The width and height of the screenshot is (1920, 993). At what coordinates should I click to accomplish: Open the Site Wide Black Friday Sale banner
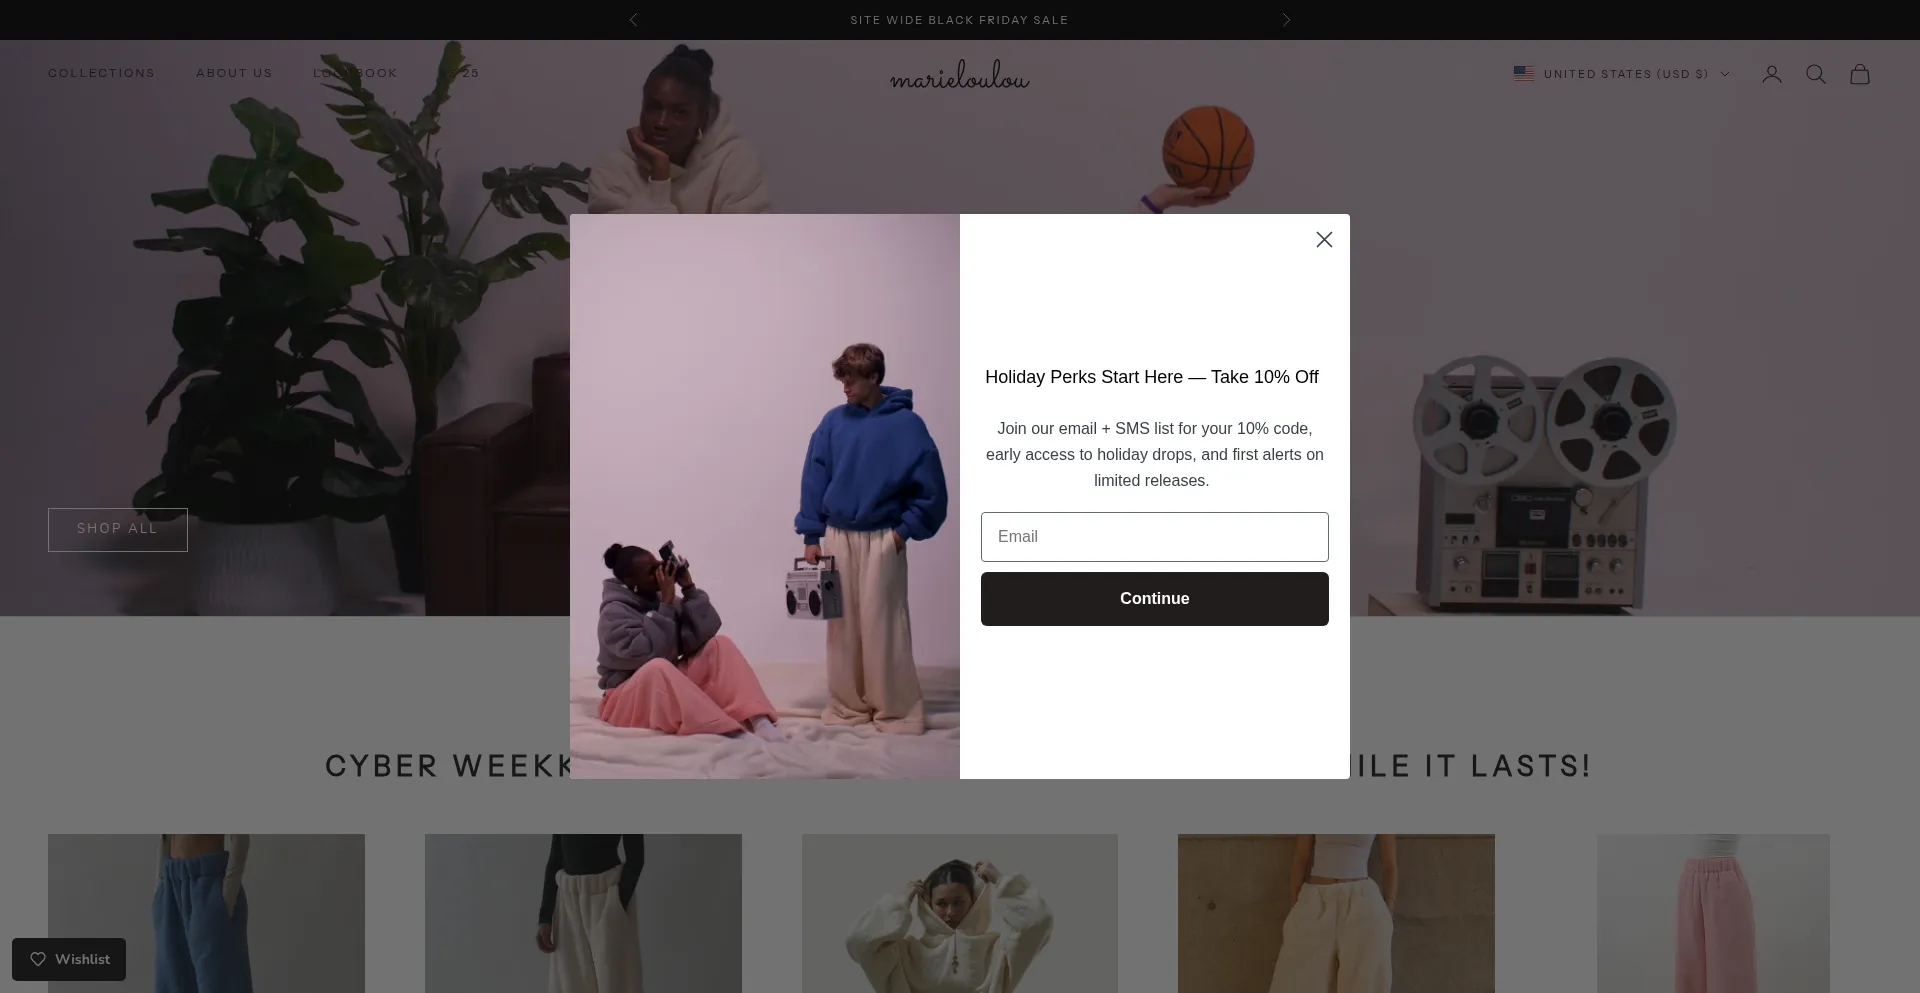959,20
